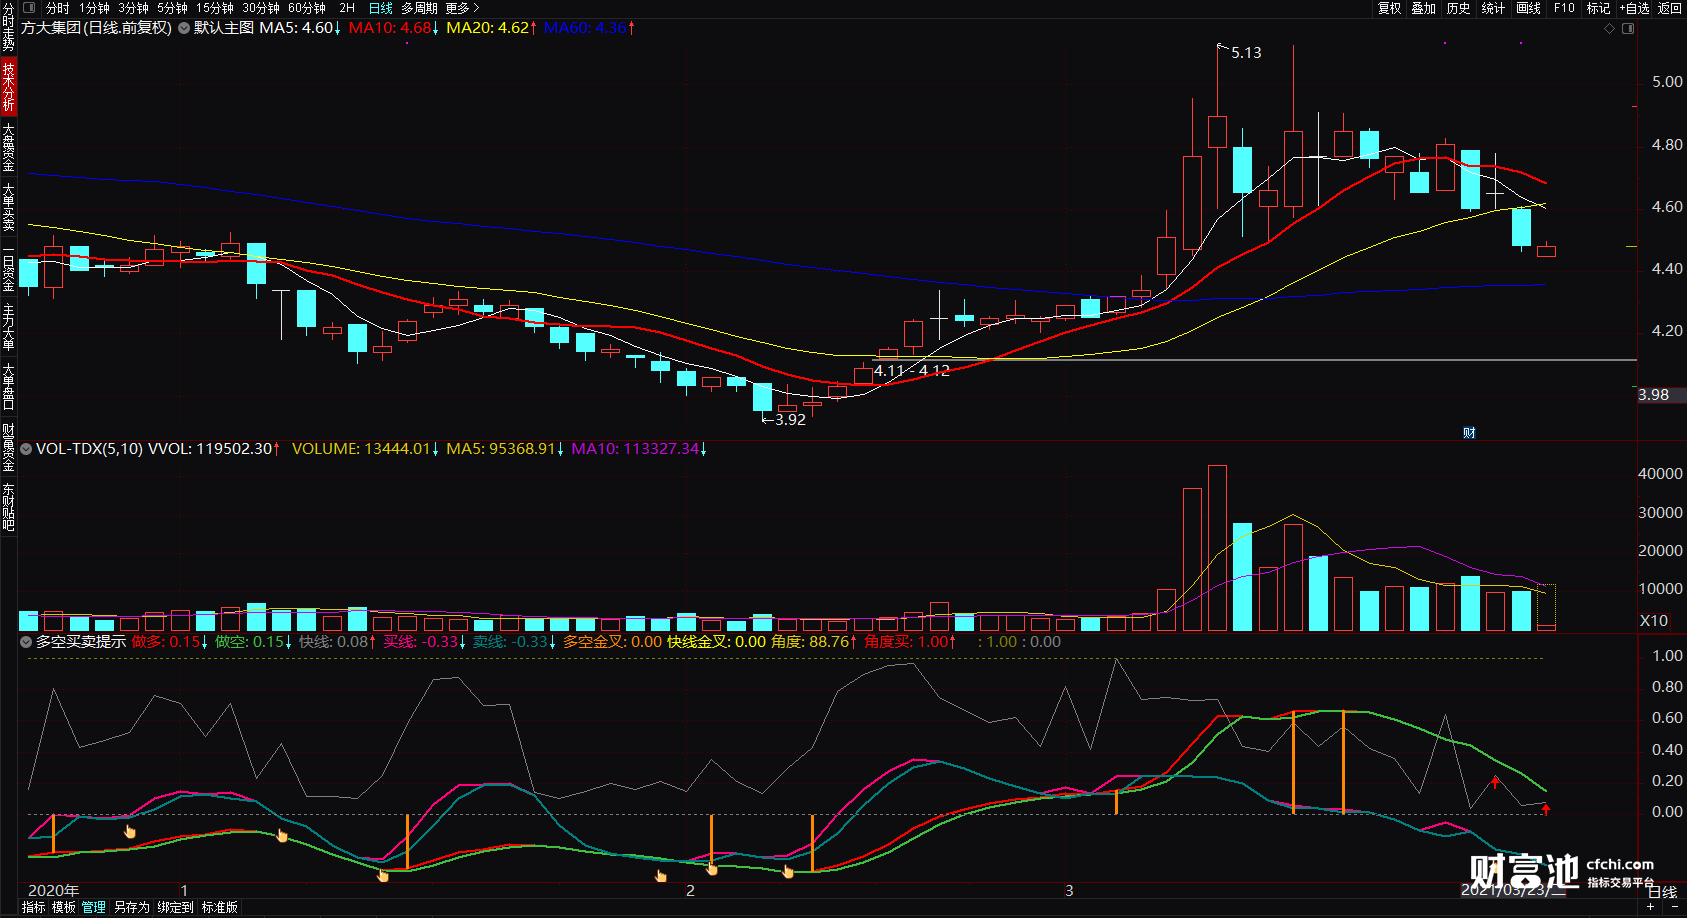The height and width of the screenshot is (918, 1687).
Task: Open the 一日资金 sidebar tab
Action: point(8,267)
